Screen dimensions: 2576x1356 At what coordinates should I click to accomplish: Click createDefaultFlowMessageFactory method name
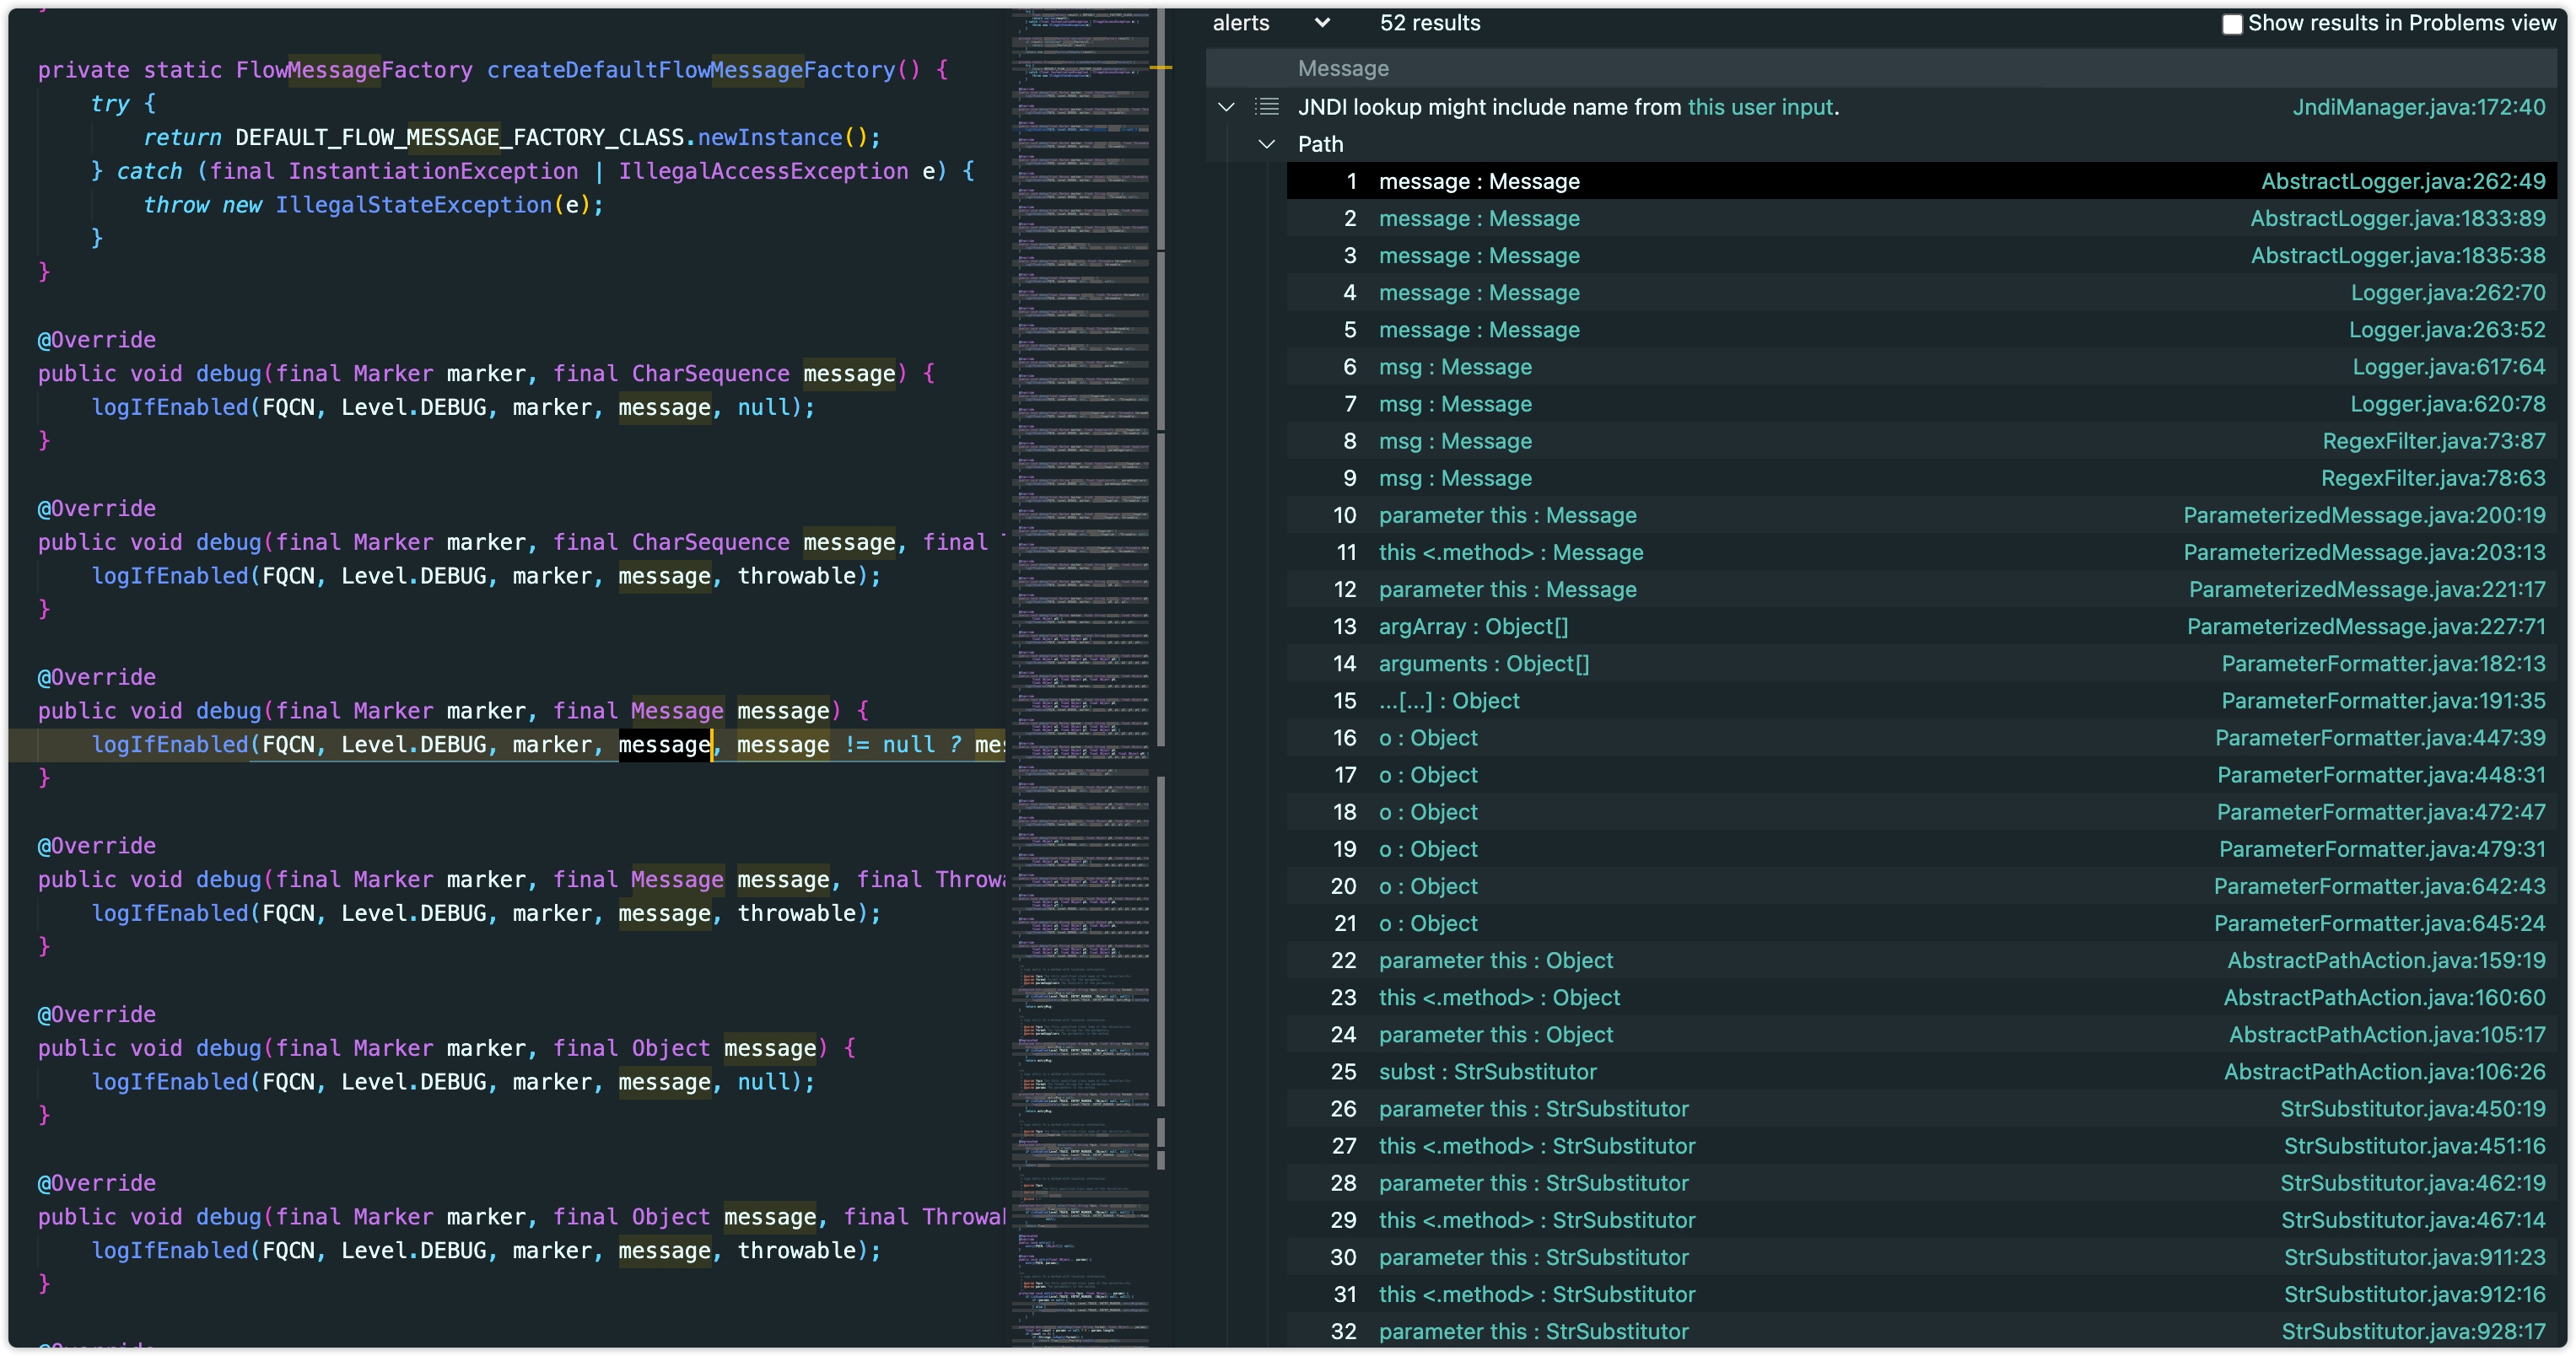click(691, 70)
